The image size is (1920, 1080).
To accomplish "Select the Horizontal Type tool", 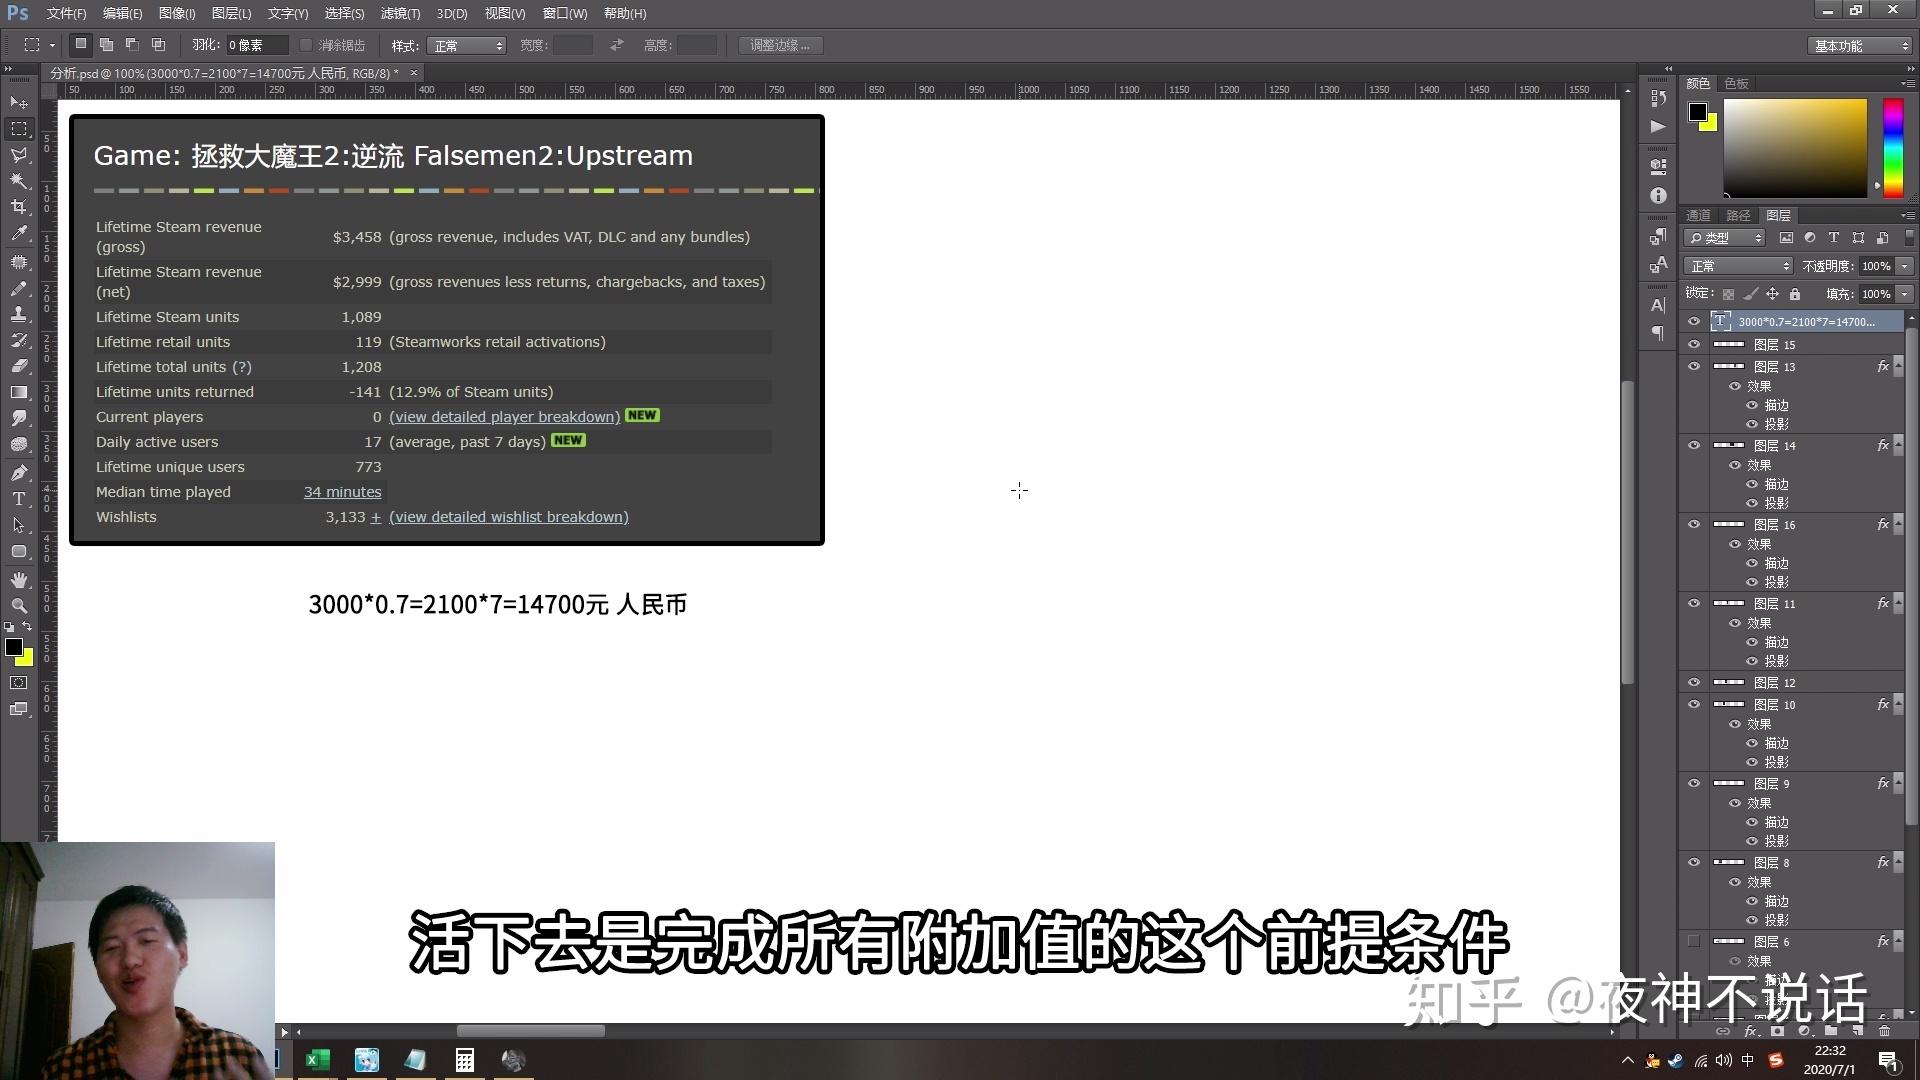I will tap(19, 499).
